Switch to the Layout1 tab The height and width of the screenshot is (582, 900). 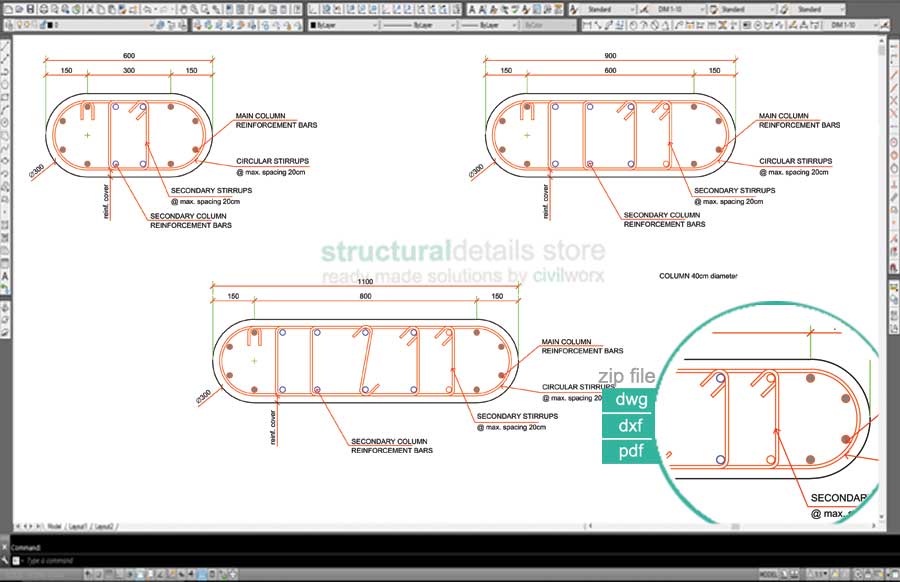pos(76,525)
